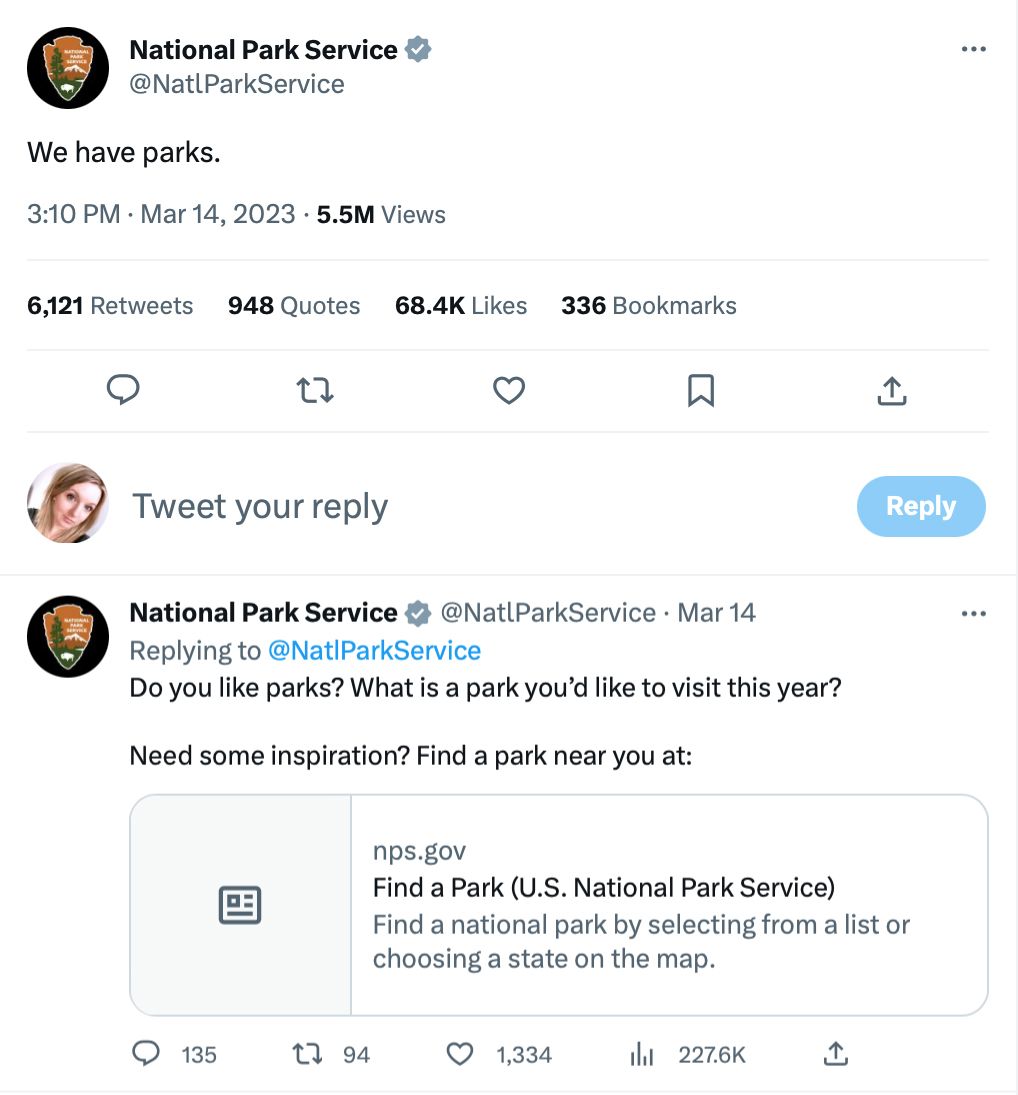Reply to the National Park Service tweet
1018x1095 pixels.
(x=122, y=390)
